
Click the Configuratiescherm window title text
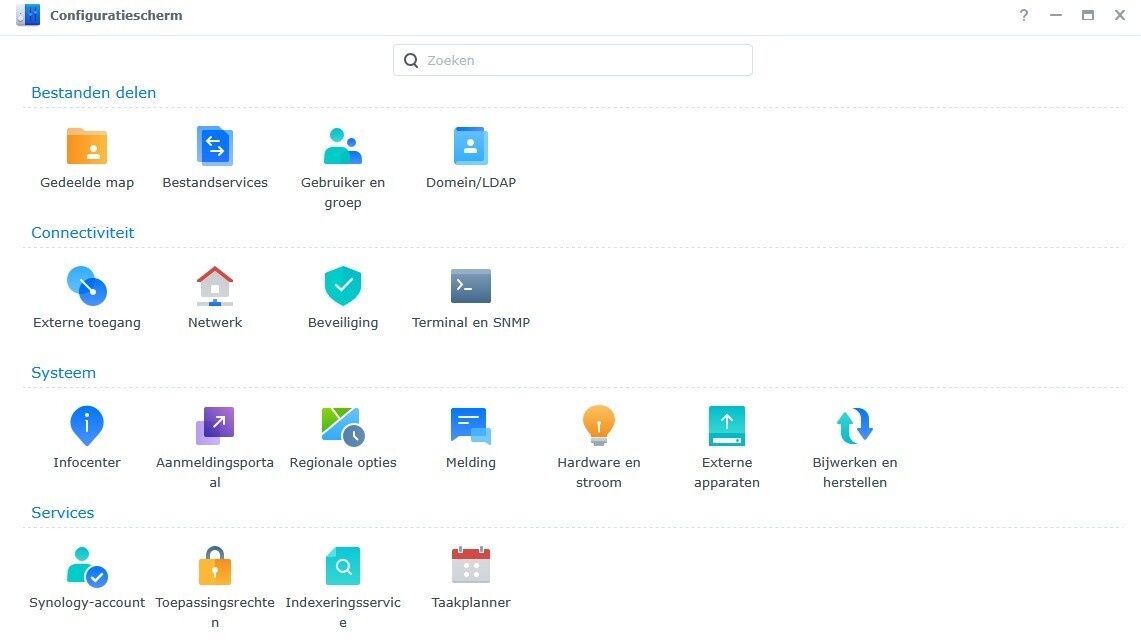pyautogui.click(x=116, y=15)
